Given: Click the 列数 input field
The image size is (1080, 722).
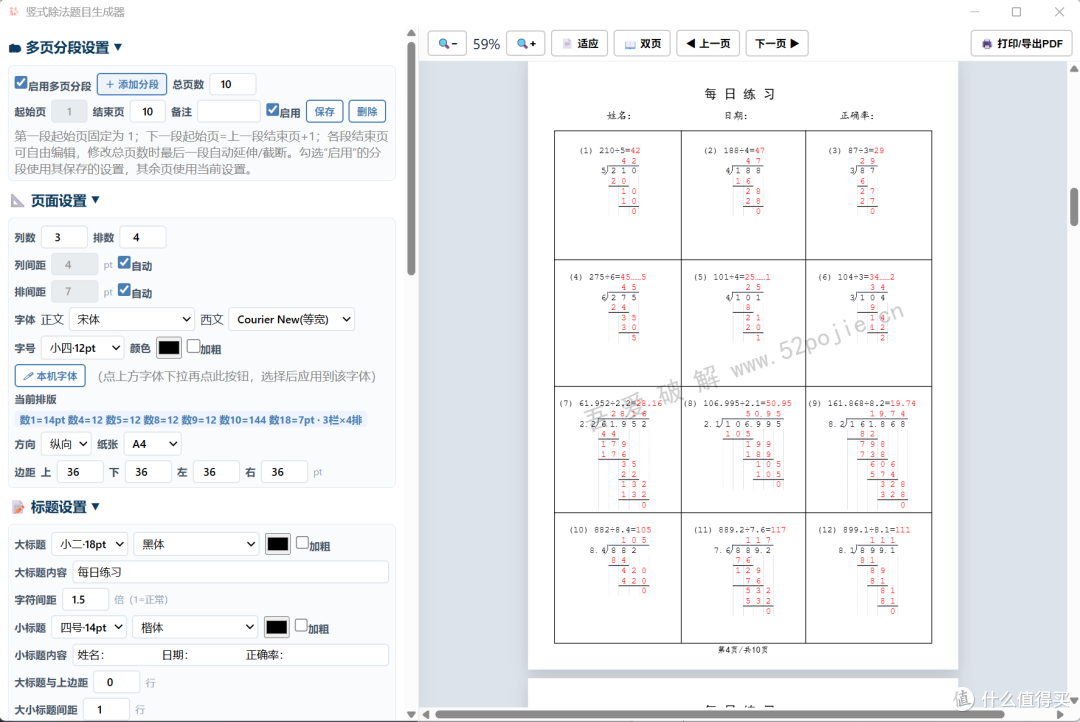Looking at the screenshot, I should pyautogui.click(x=64, y=237).
